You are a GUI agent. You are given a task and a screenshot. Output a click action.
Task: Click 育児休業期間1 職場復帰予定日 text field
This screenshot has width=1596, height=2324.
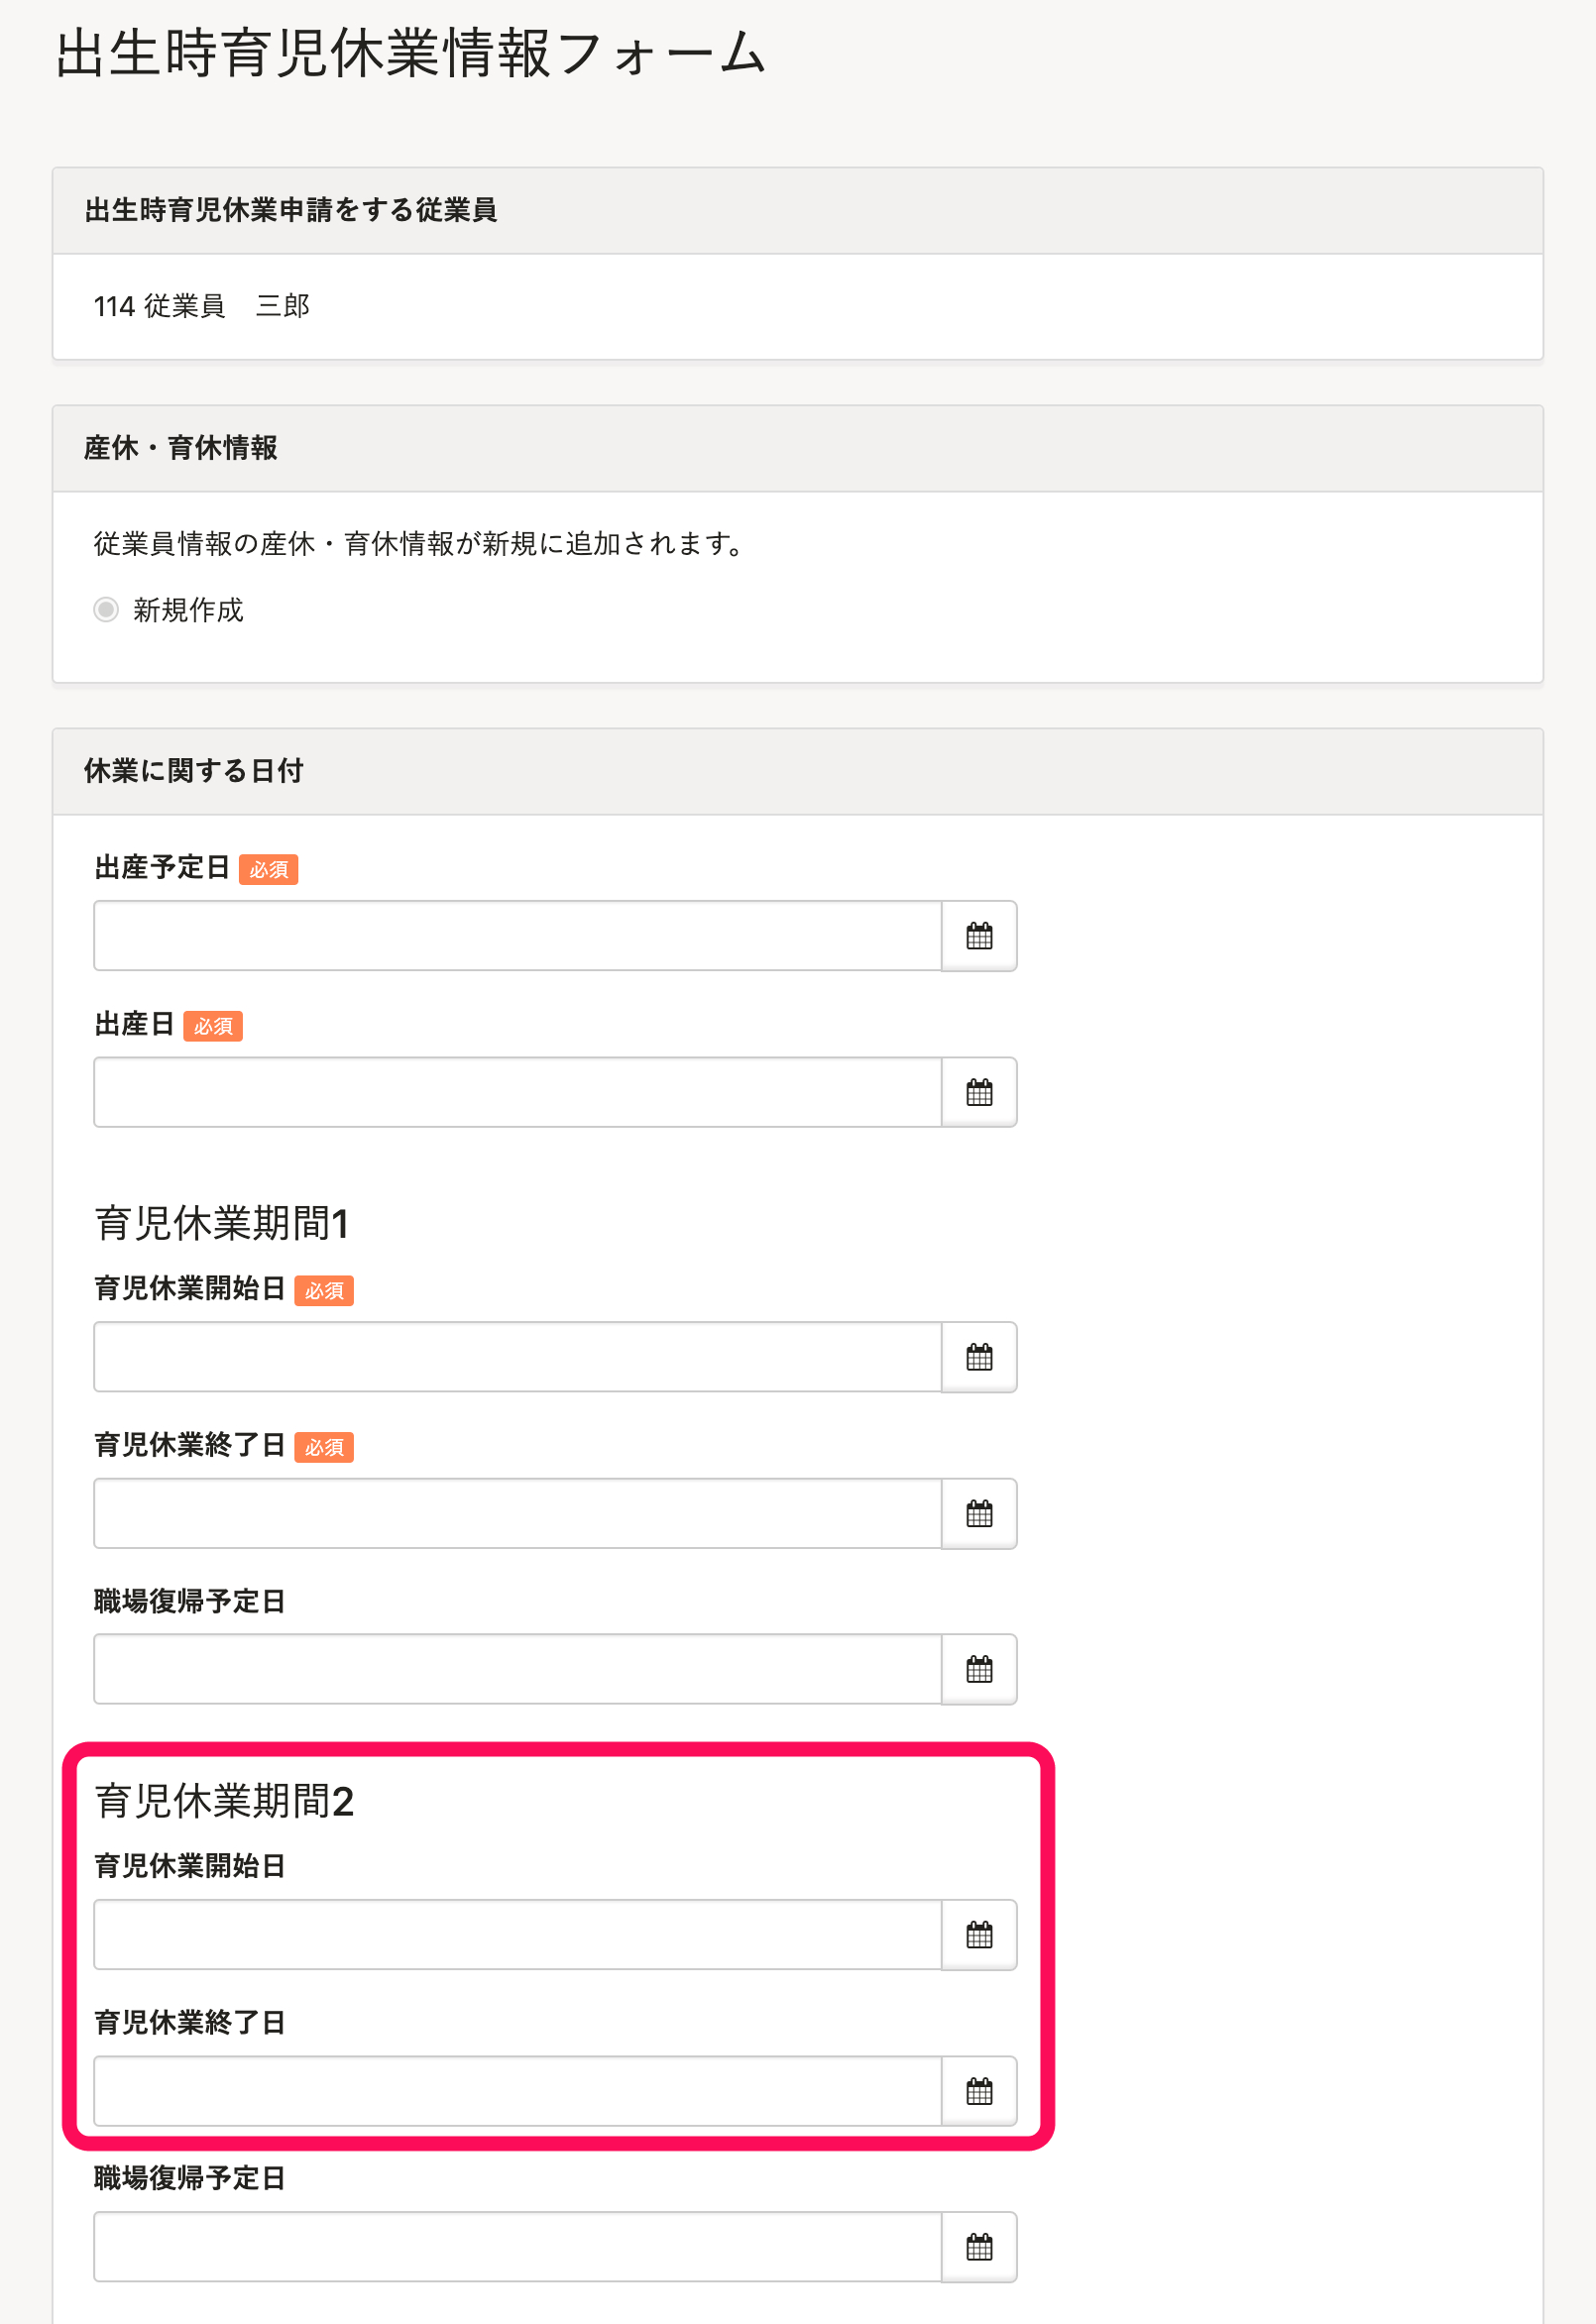pyautogui.click(x=517, y=1669)
